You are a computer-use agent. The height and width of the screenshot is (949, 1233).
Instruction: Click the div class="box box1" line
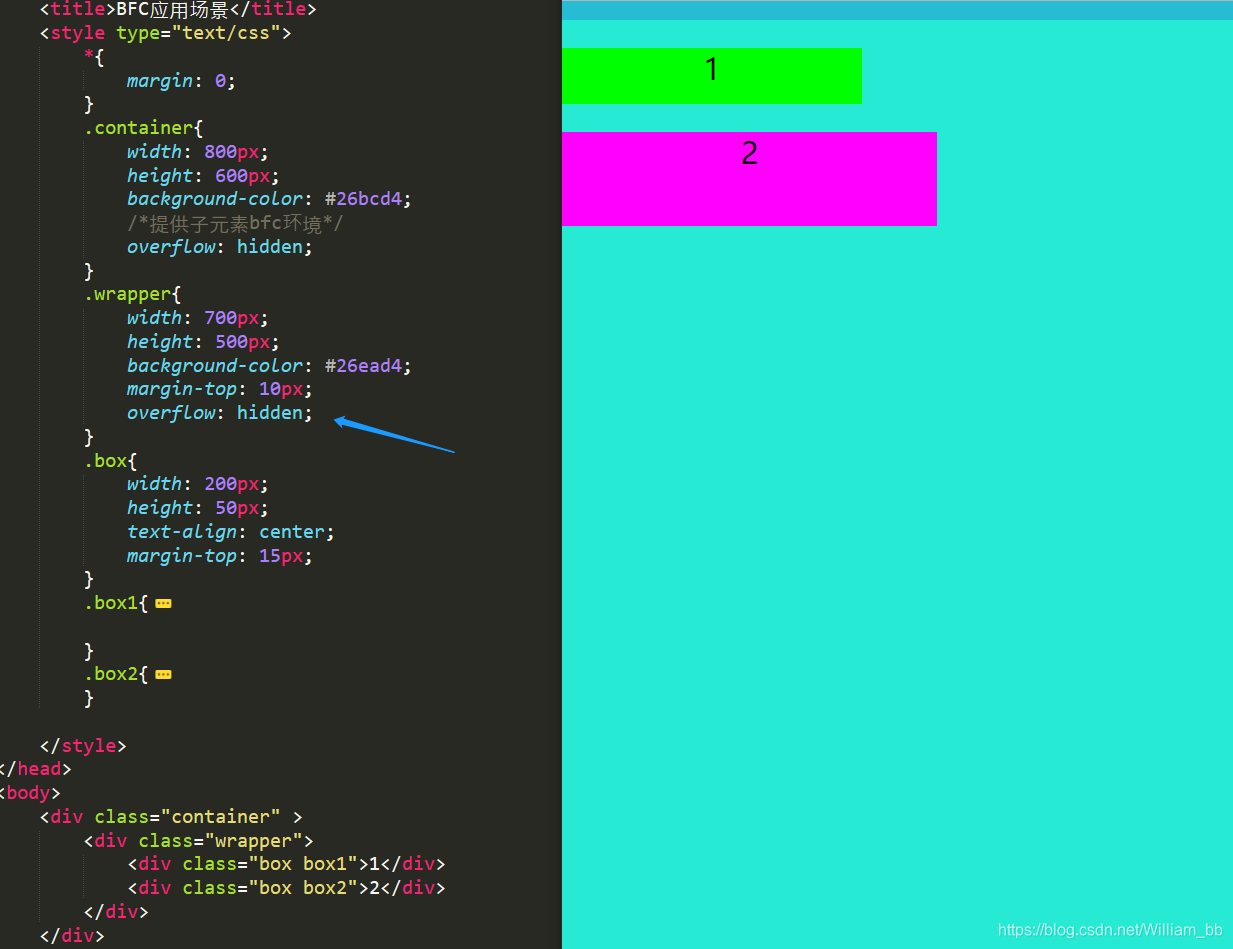286,864
